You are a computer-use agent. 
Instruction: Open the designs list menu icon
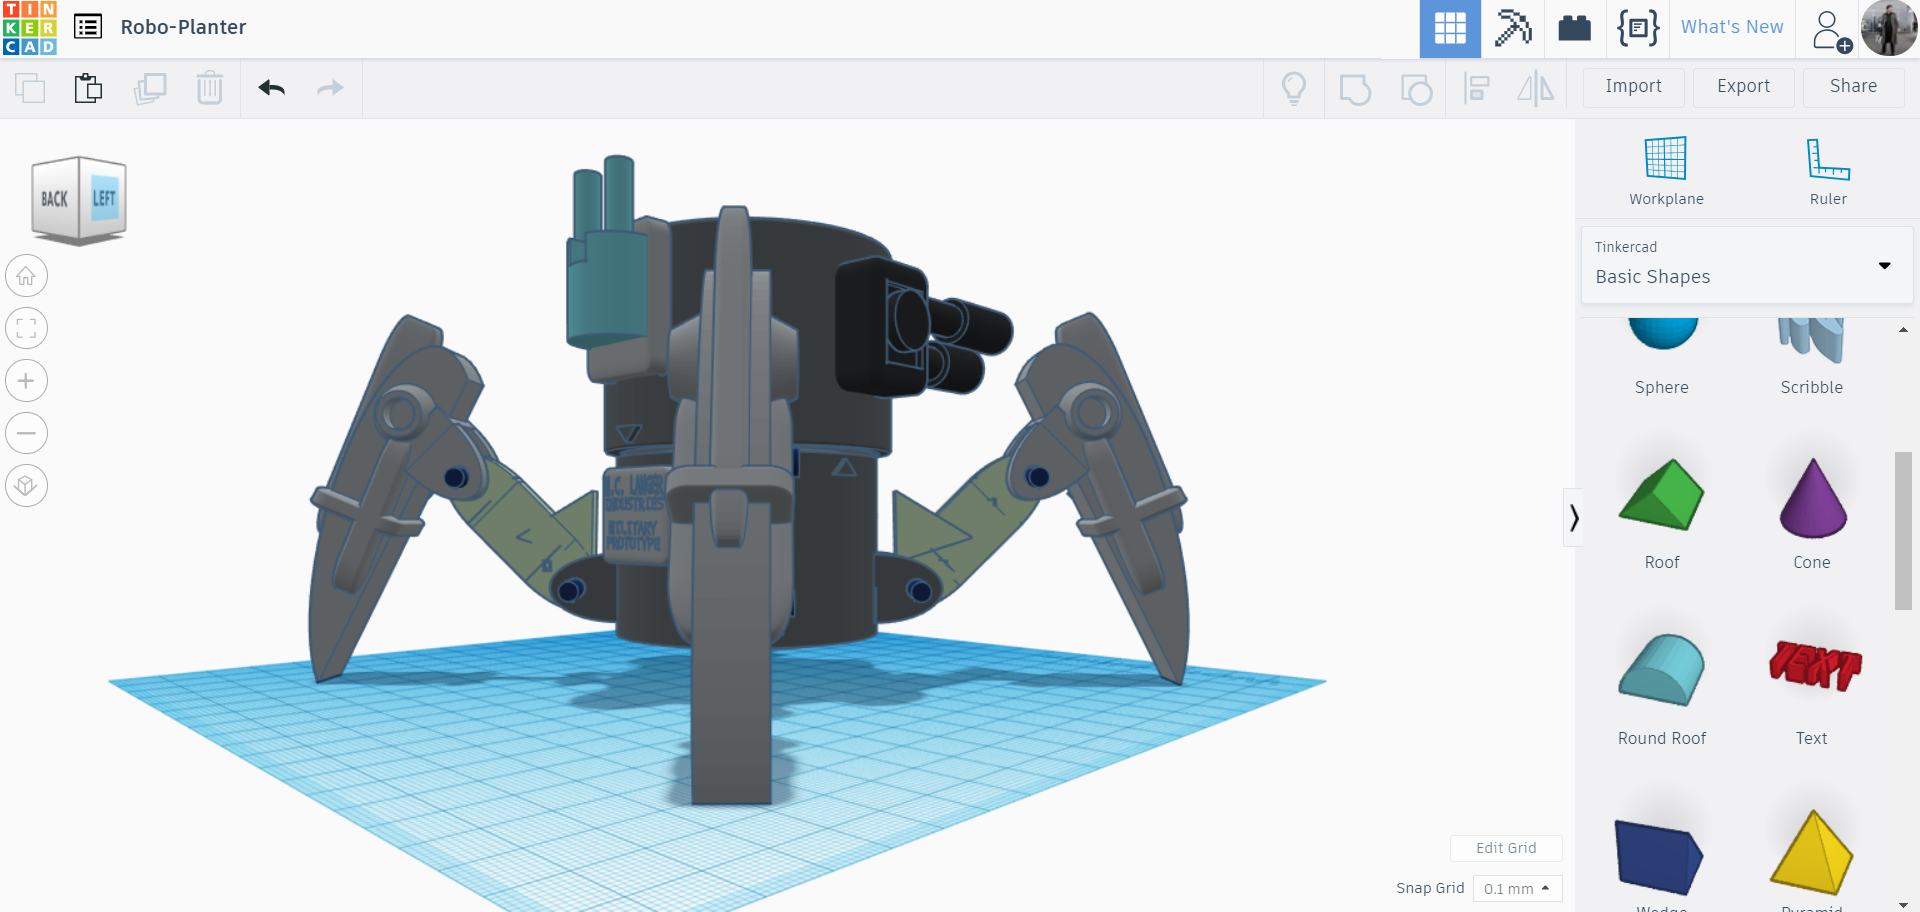coord(88,27)
